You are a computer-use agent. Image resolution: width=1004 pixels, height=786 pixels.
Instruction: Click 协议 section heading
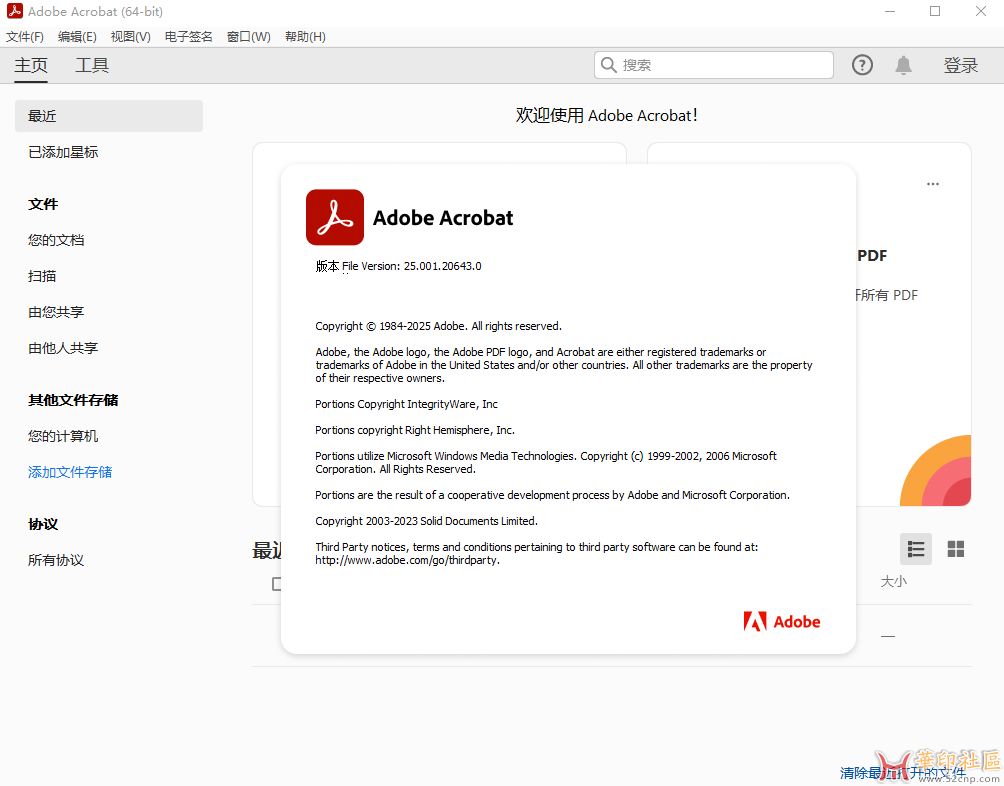click(43, 524)
